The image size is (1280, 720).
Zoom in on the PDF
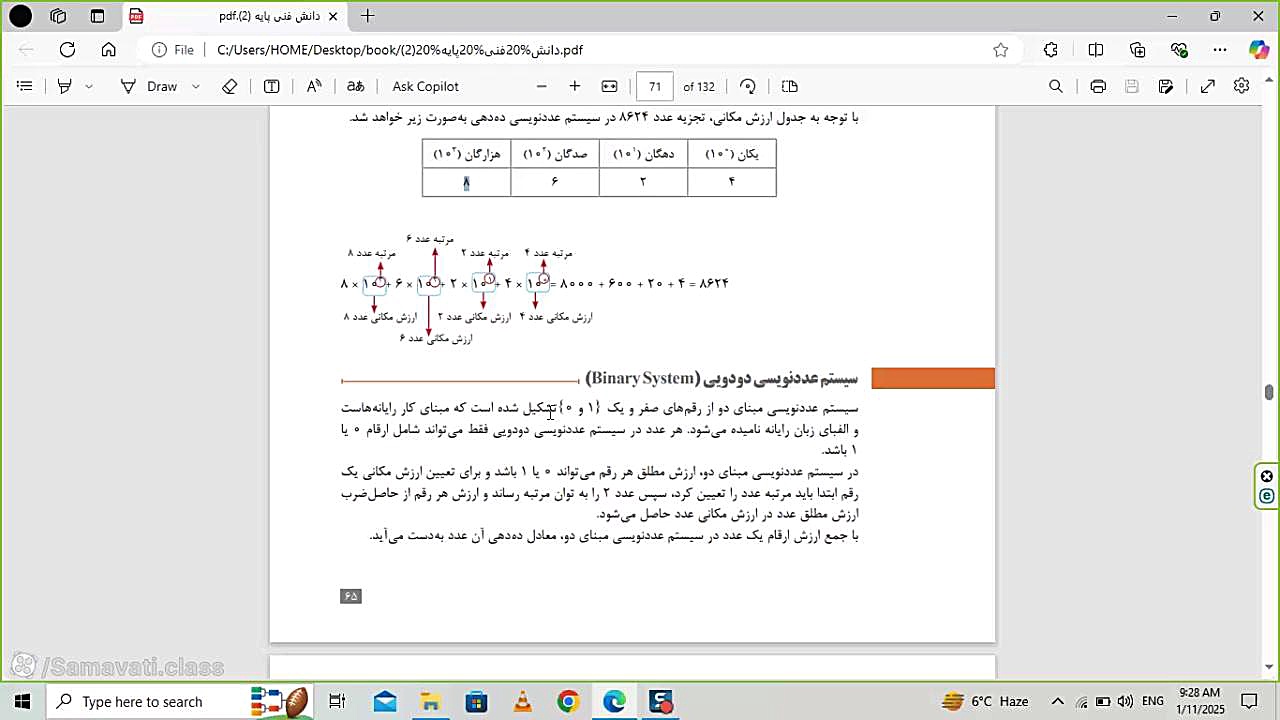point(575,86)
